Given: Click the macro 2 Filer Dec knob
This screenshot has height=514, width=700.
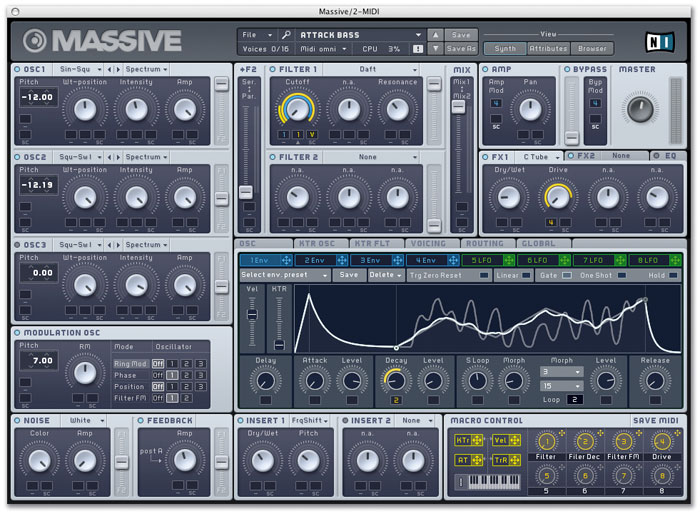Looking at the screenshot, I should (x=585, y=442).
